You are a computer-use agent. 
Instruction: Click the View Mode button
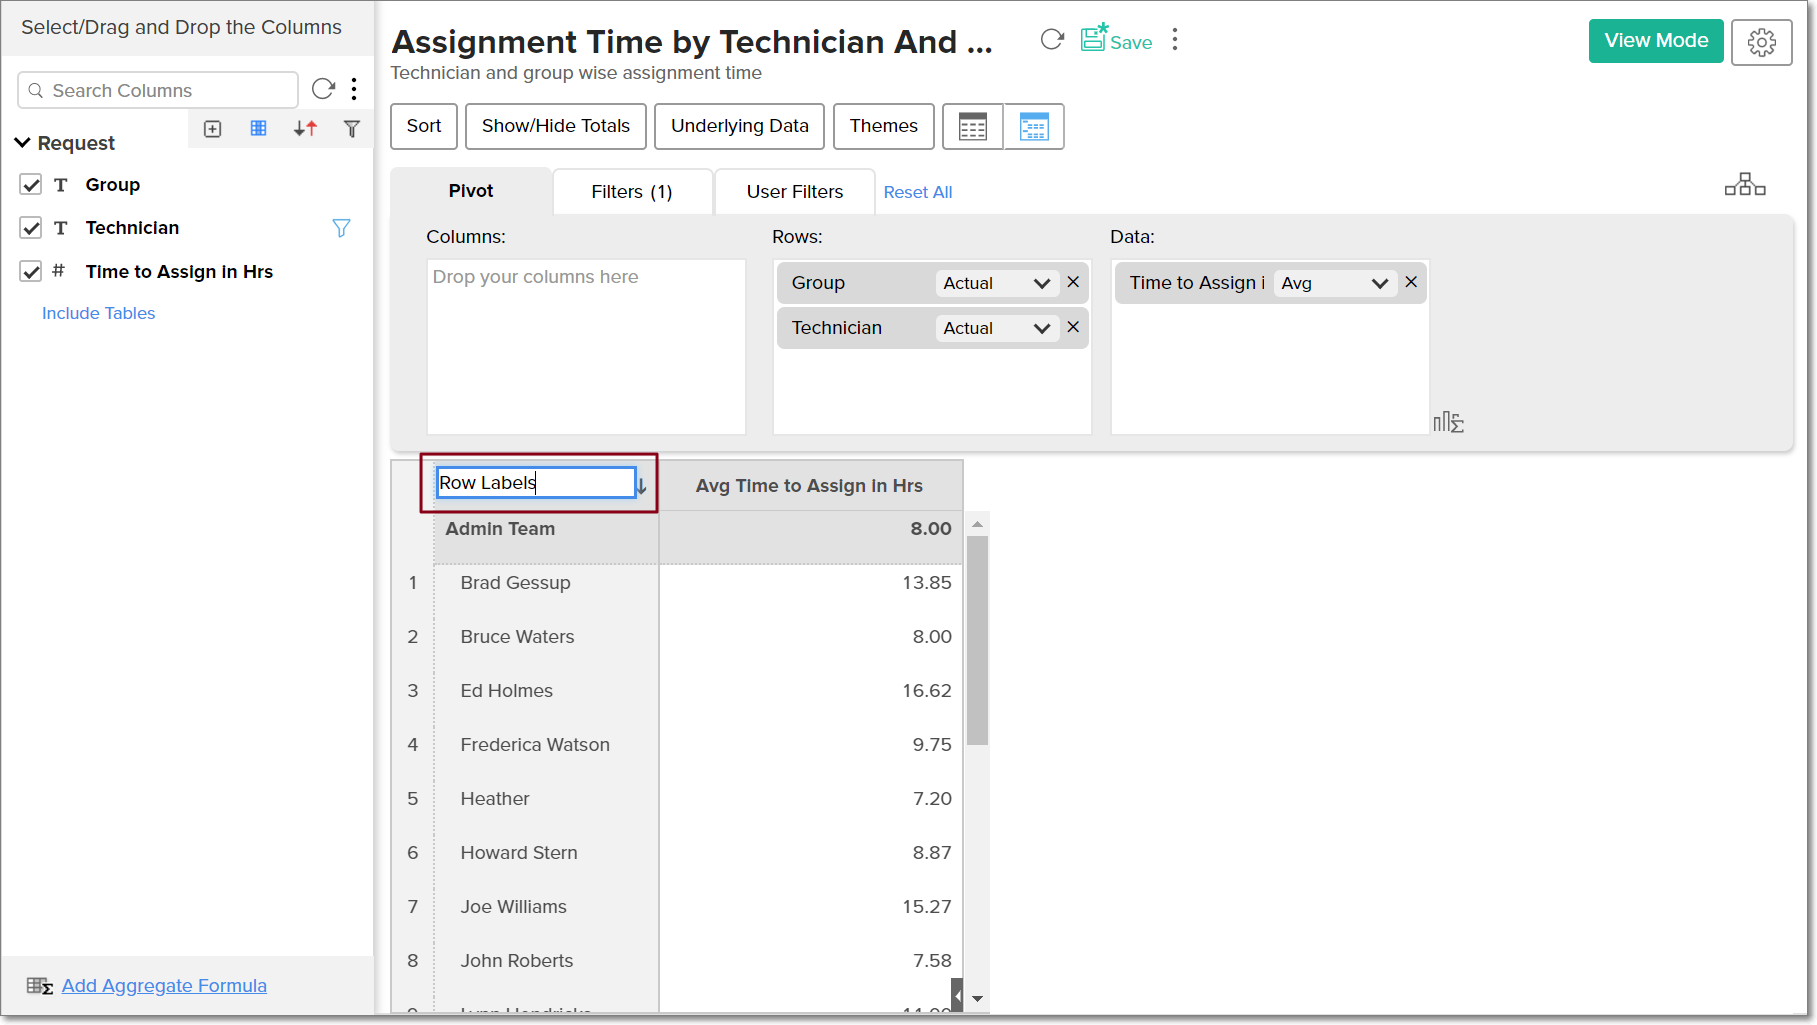(x=1655, y=41)
